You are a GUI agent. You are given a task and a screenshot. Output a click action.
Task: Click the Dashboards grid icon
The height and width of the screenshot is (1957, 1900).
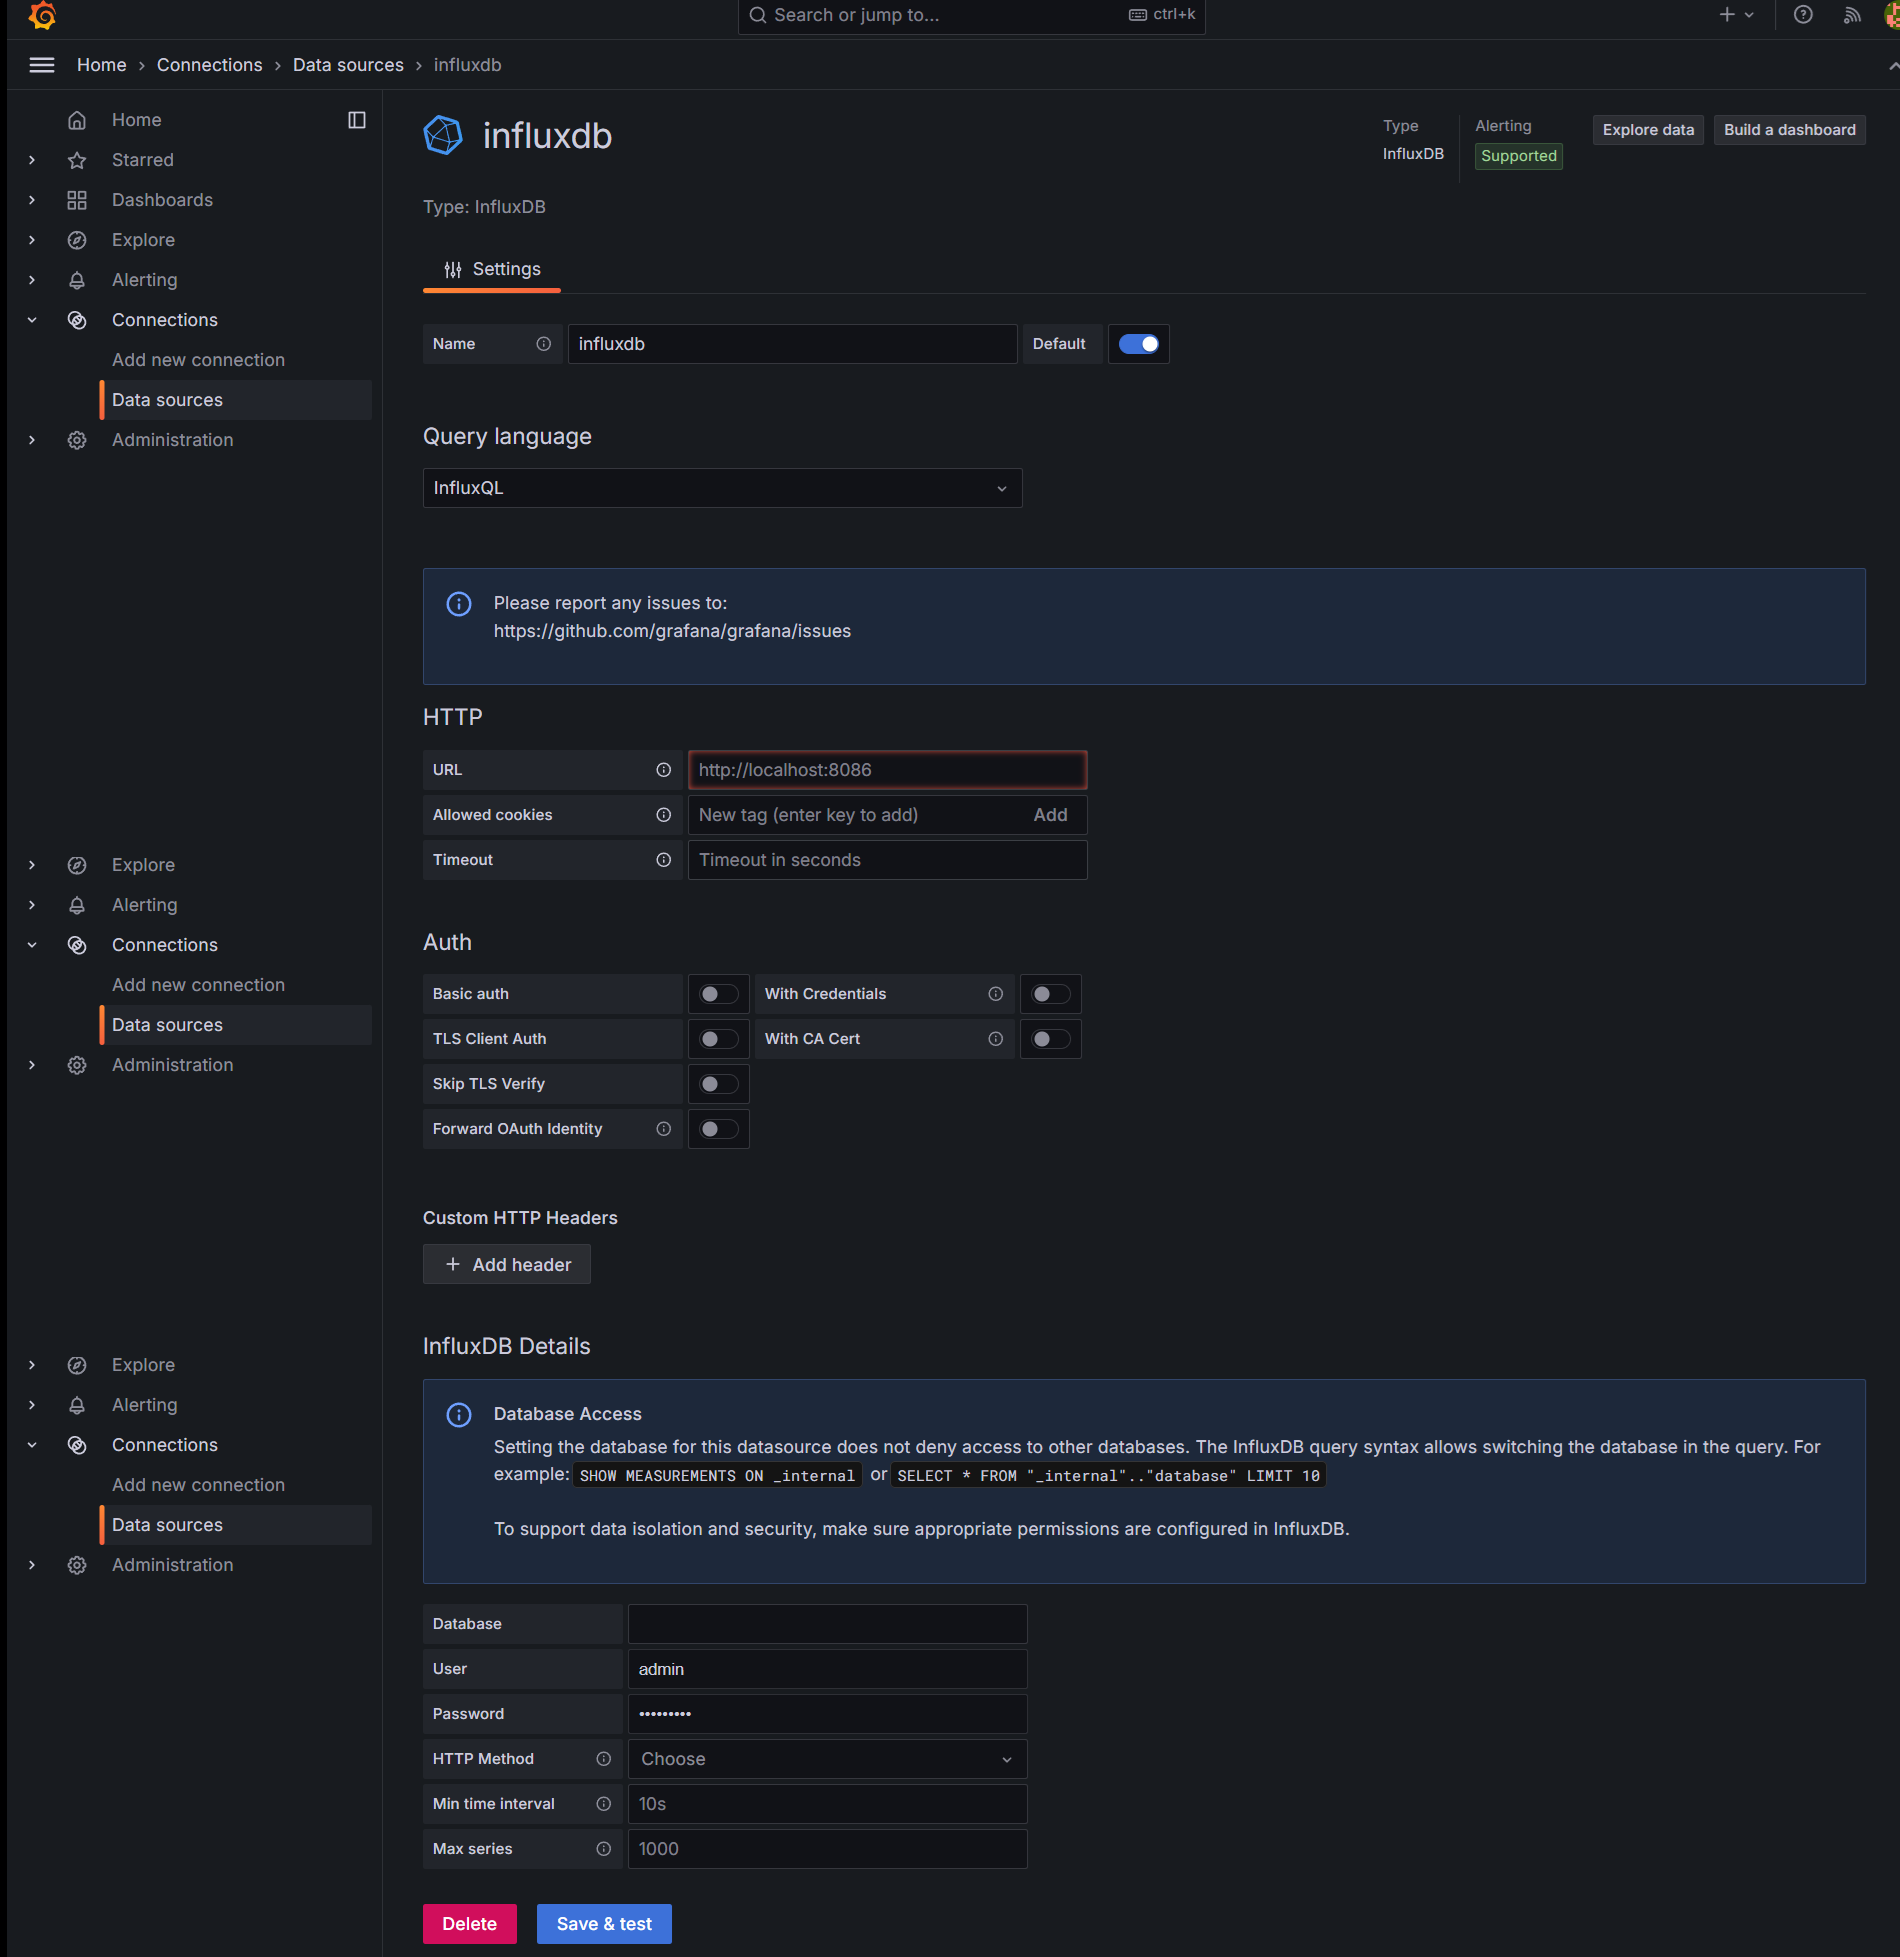(77, 200)
